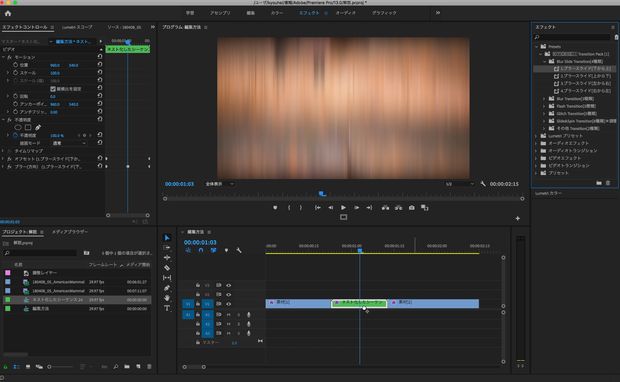Viewport: 620px width, 382px height.
Task: Expand the Scale parameter
Action: coord(8,73)
